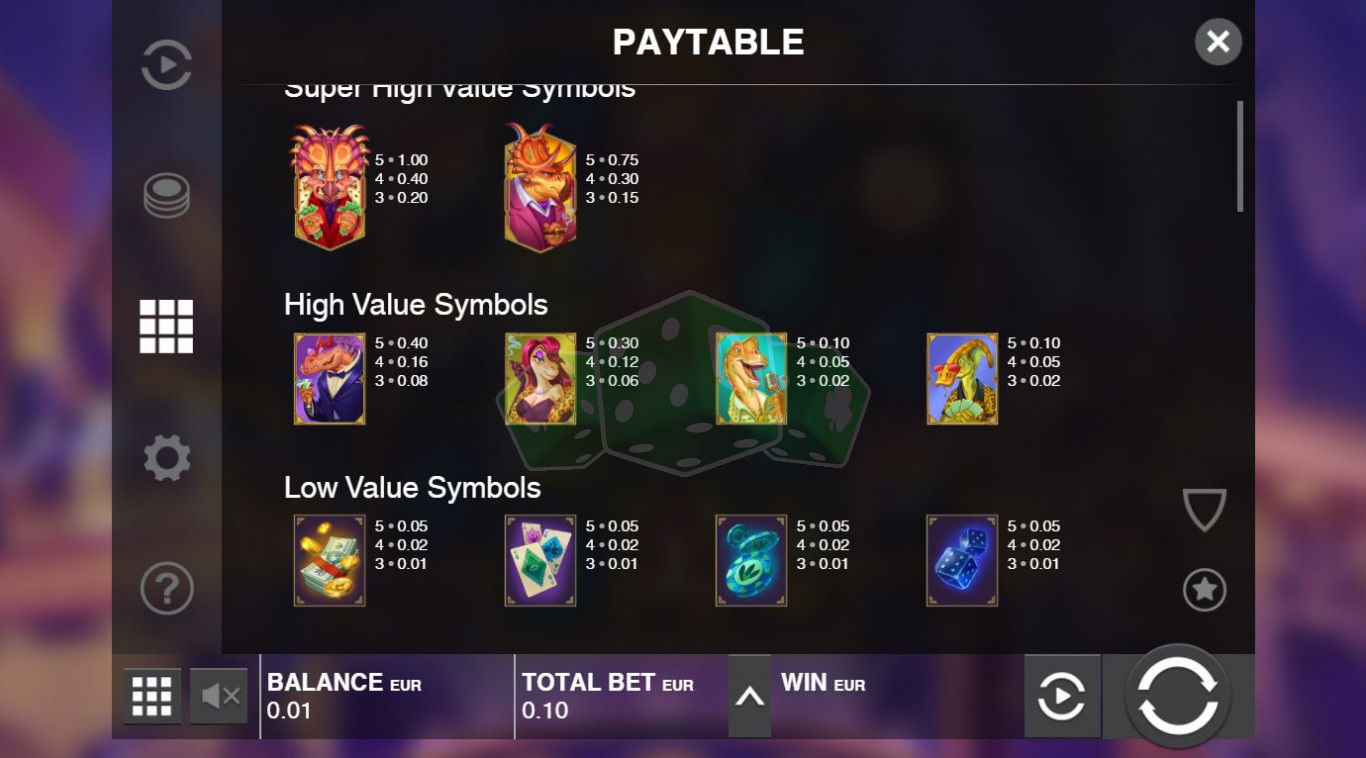Start autoplay from bottom bar button

pyautogui.click(x=1062, y=696)
